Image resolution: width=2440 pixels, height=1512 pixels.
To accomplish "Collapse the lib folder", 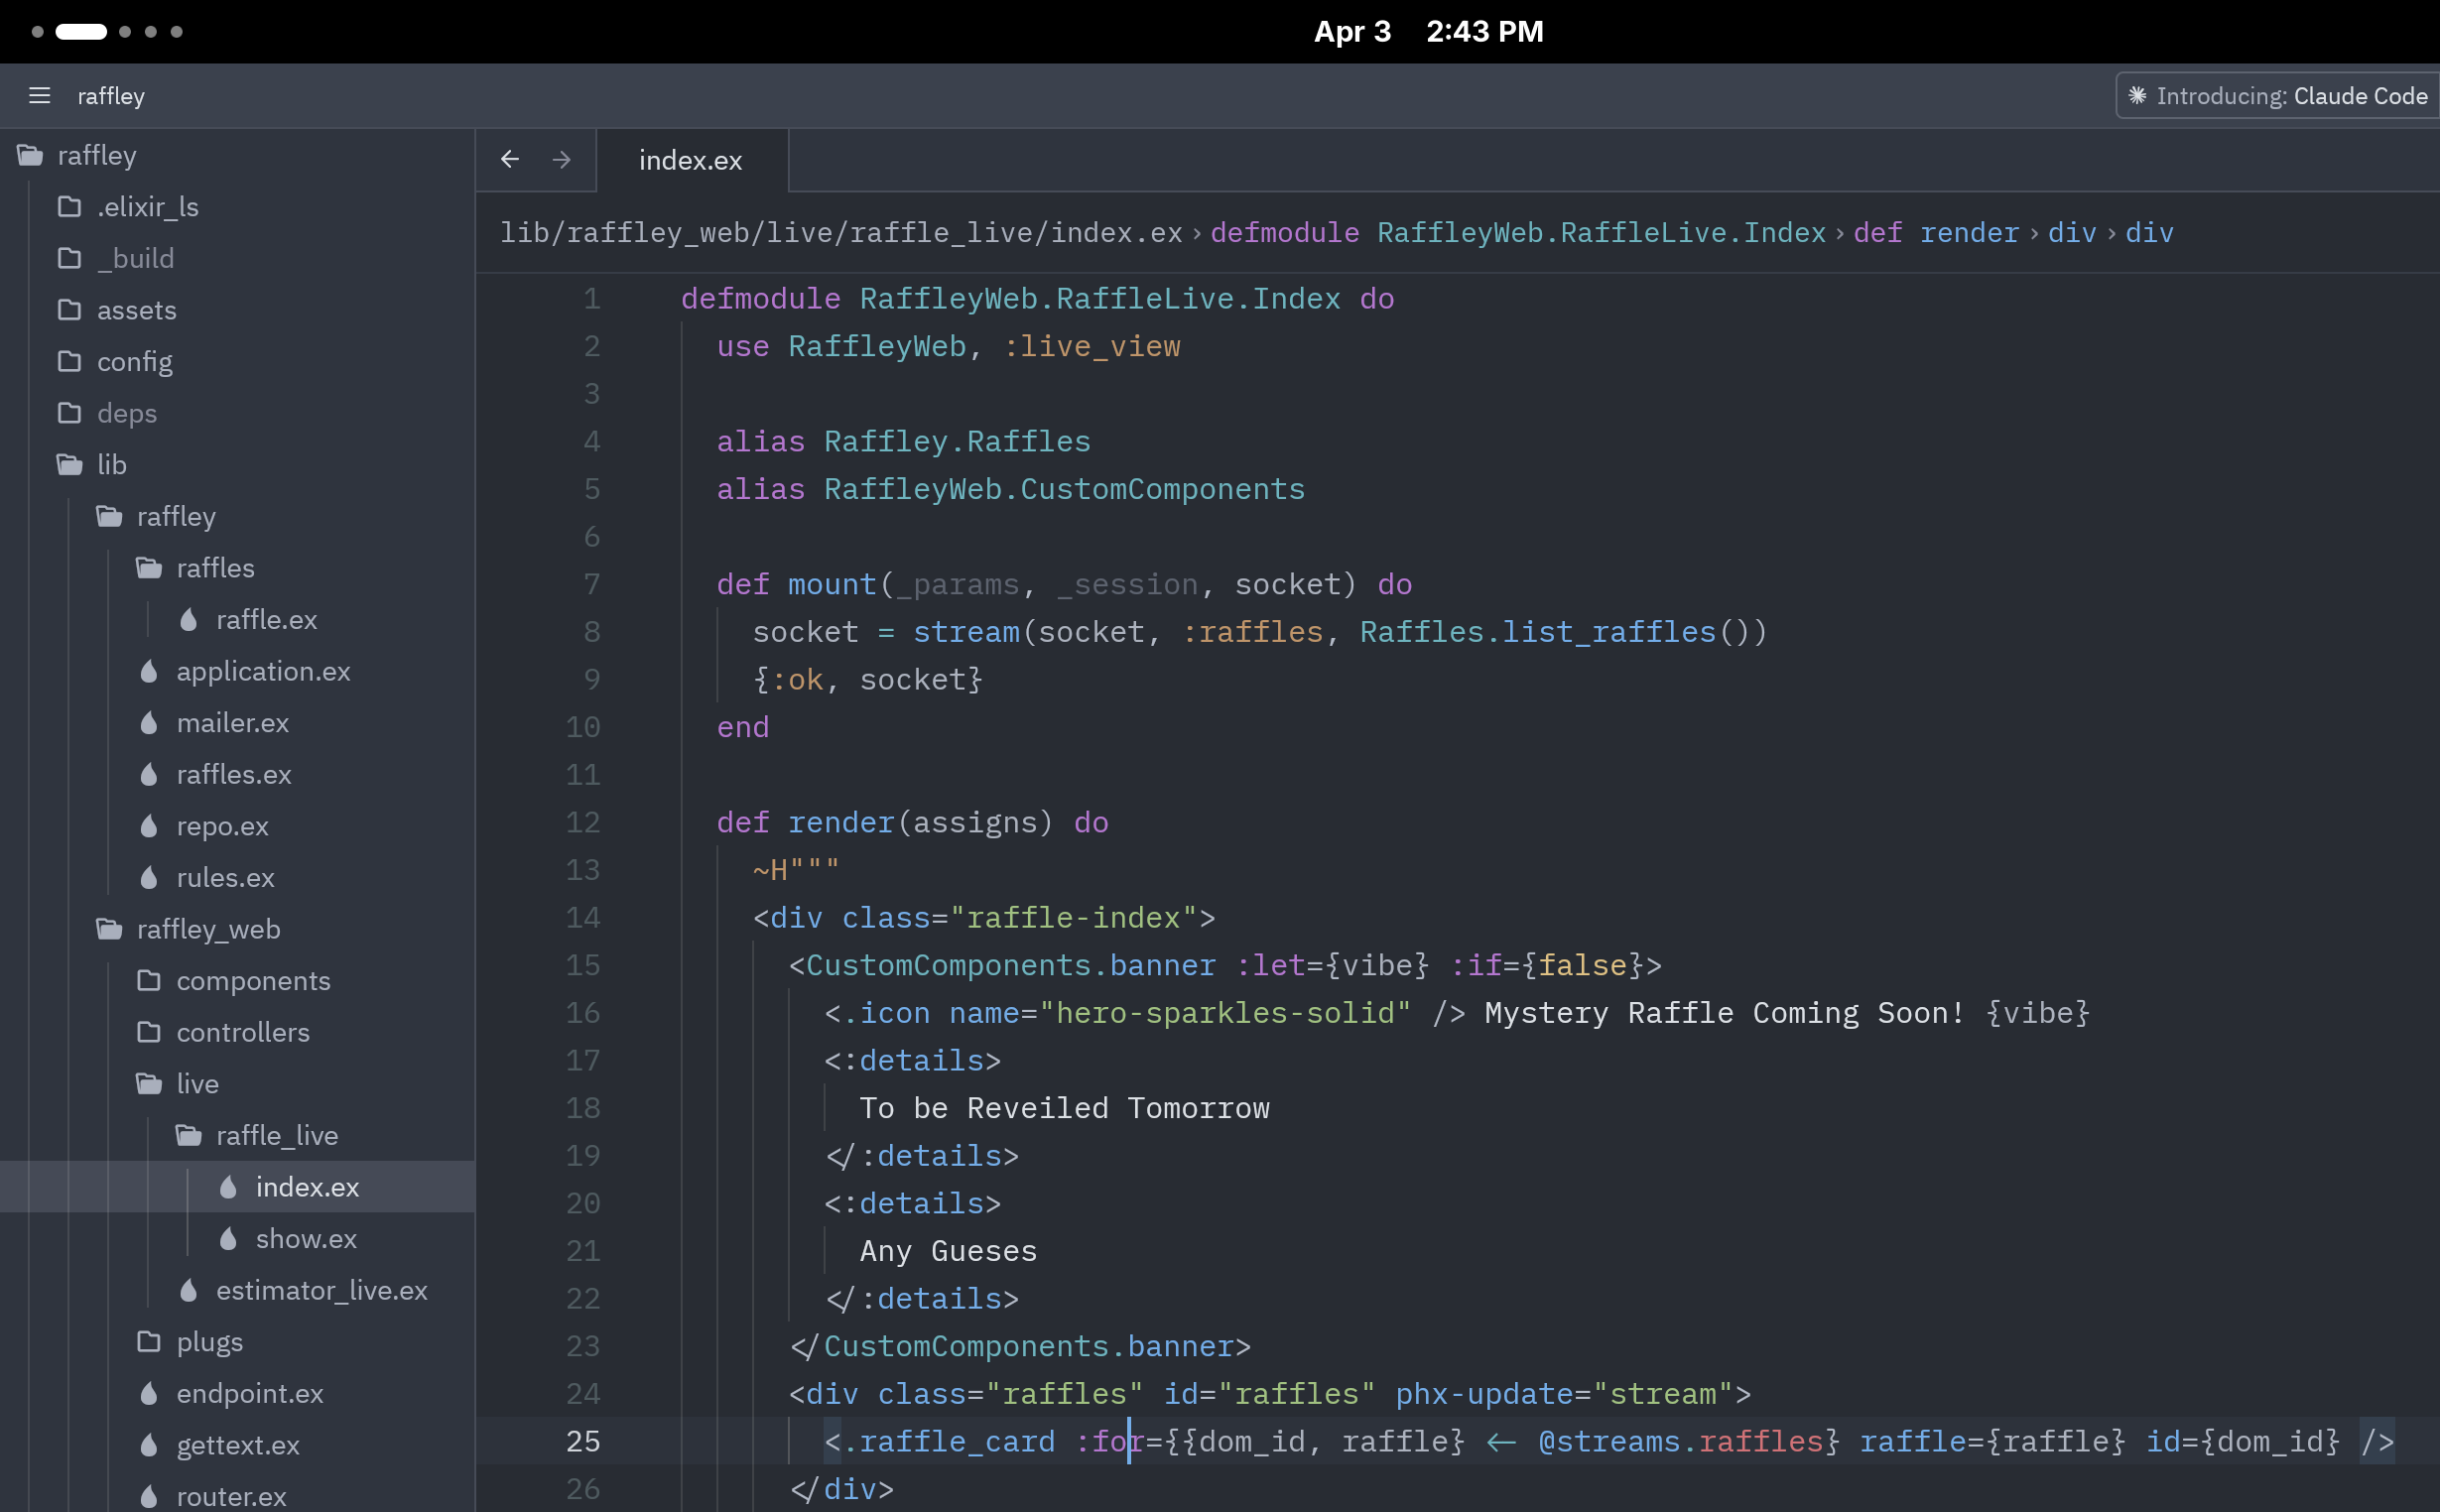I will (x=69, y=465).
